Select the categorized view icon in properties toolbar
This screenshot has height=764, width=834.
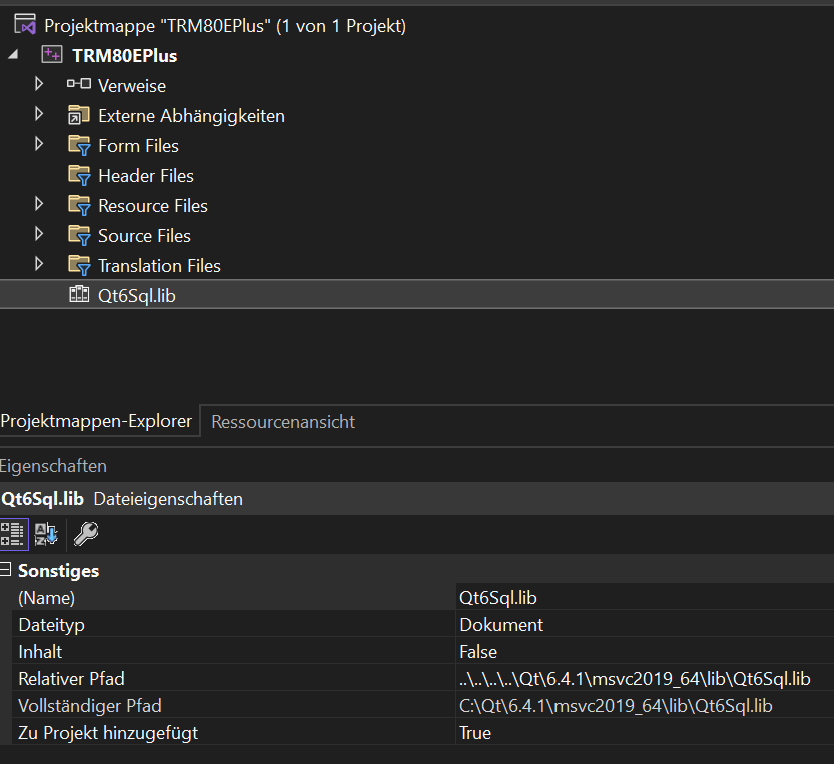tap(13, 533)
